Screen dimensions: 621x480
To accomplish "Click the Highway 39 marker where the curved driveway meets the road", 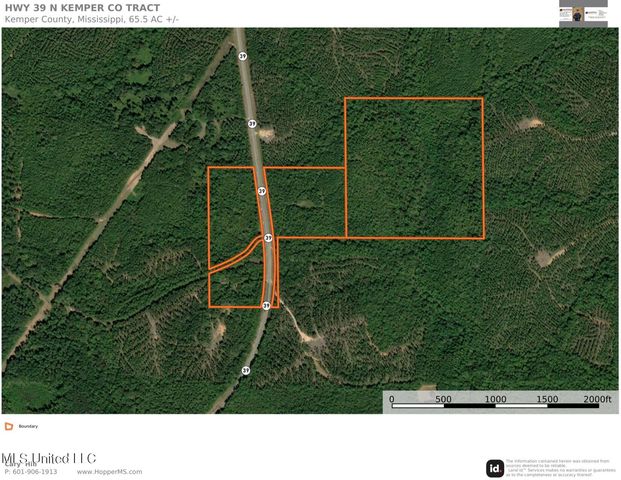I will 268,238.
